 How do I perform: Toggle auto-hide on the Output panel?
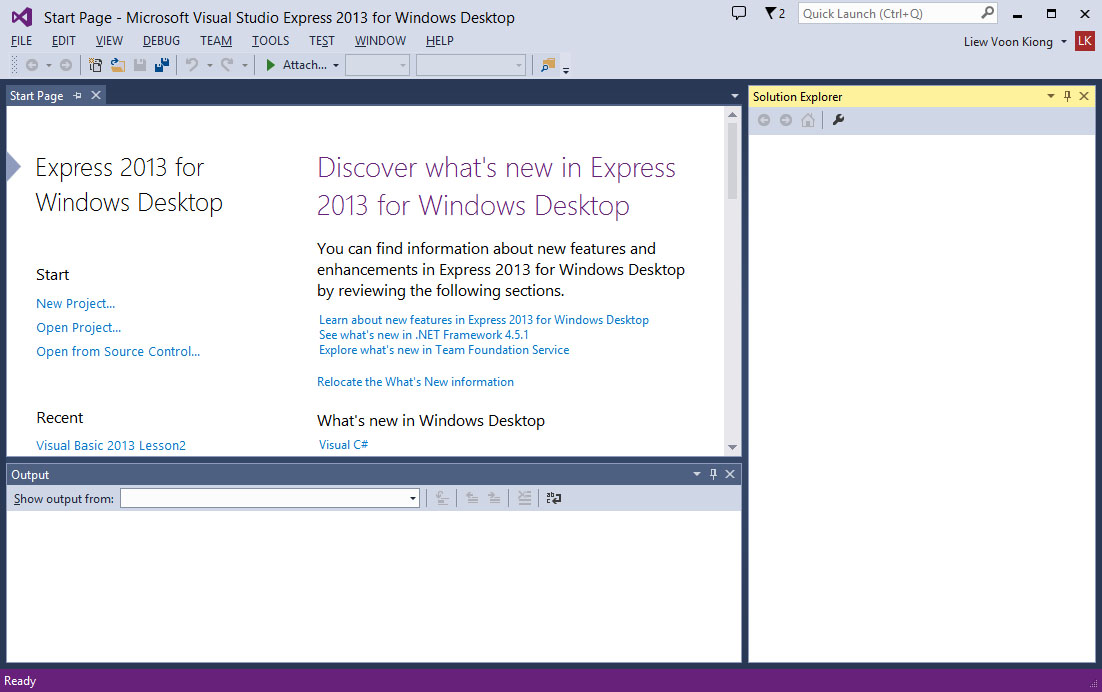(713, 474)
